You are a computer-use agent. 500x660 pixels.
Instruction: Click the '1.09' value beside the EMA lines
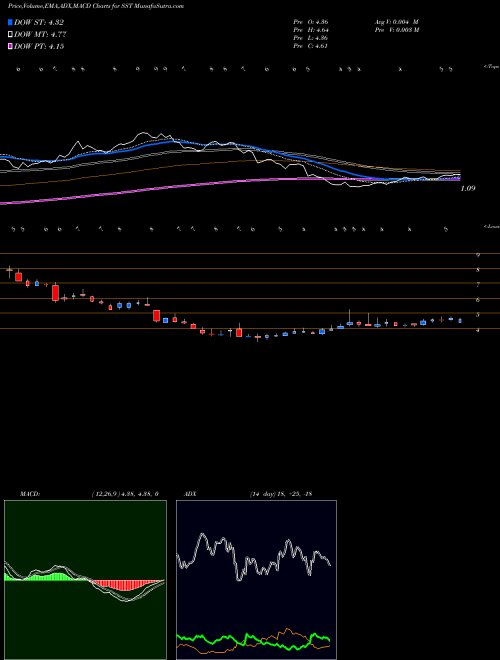[x=468, y=188]
